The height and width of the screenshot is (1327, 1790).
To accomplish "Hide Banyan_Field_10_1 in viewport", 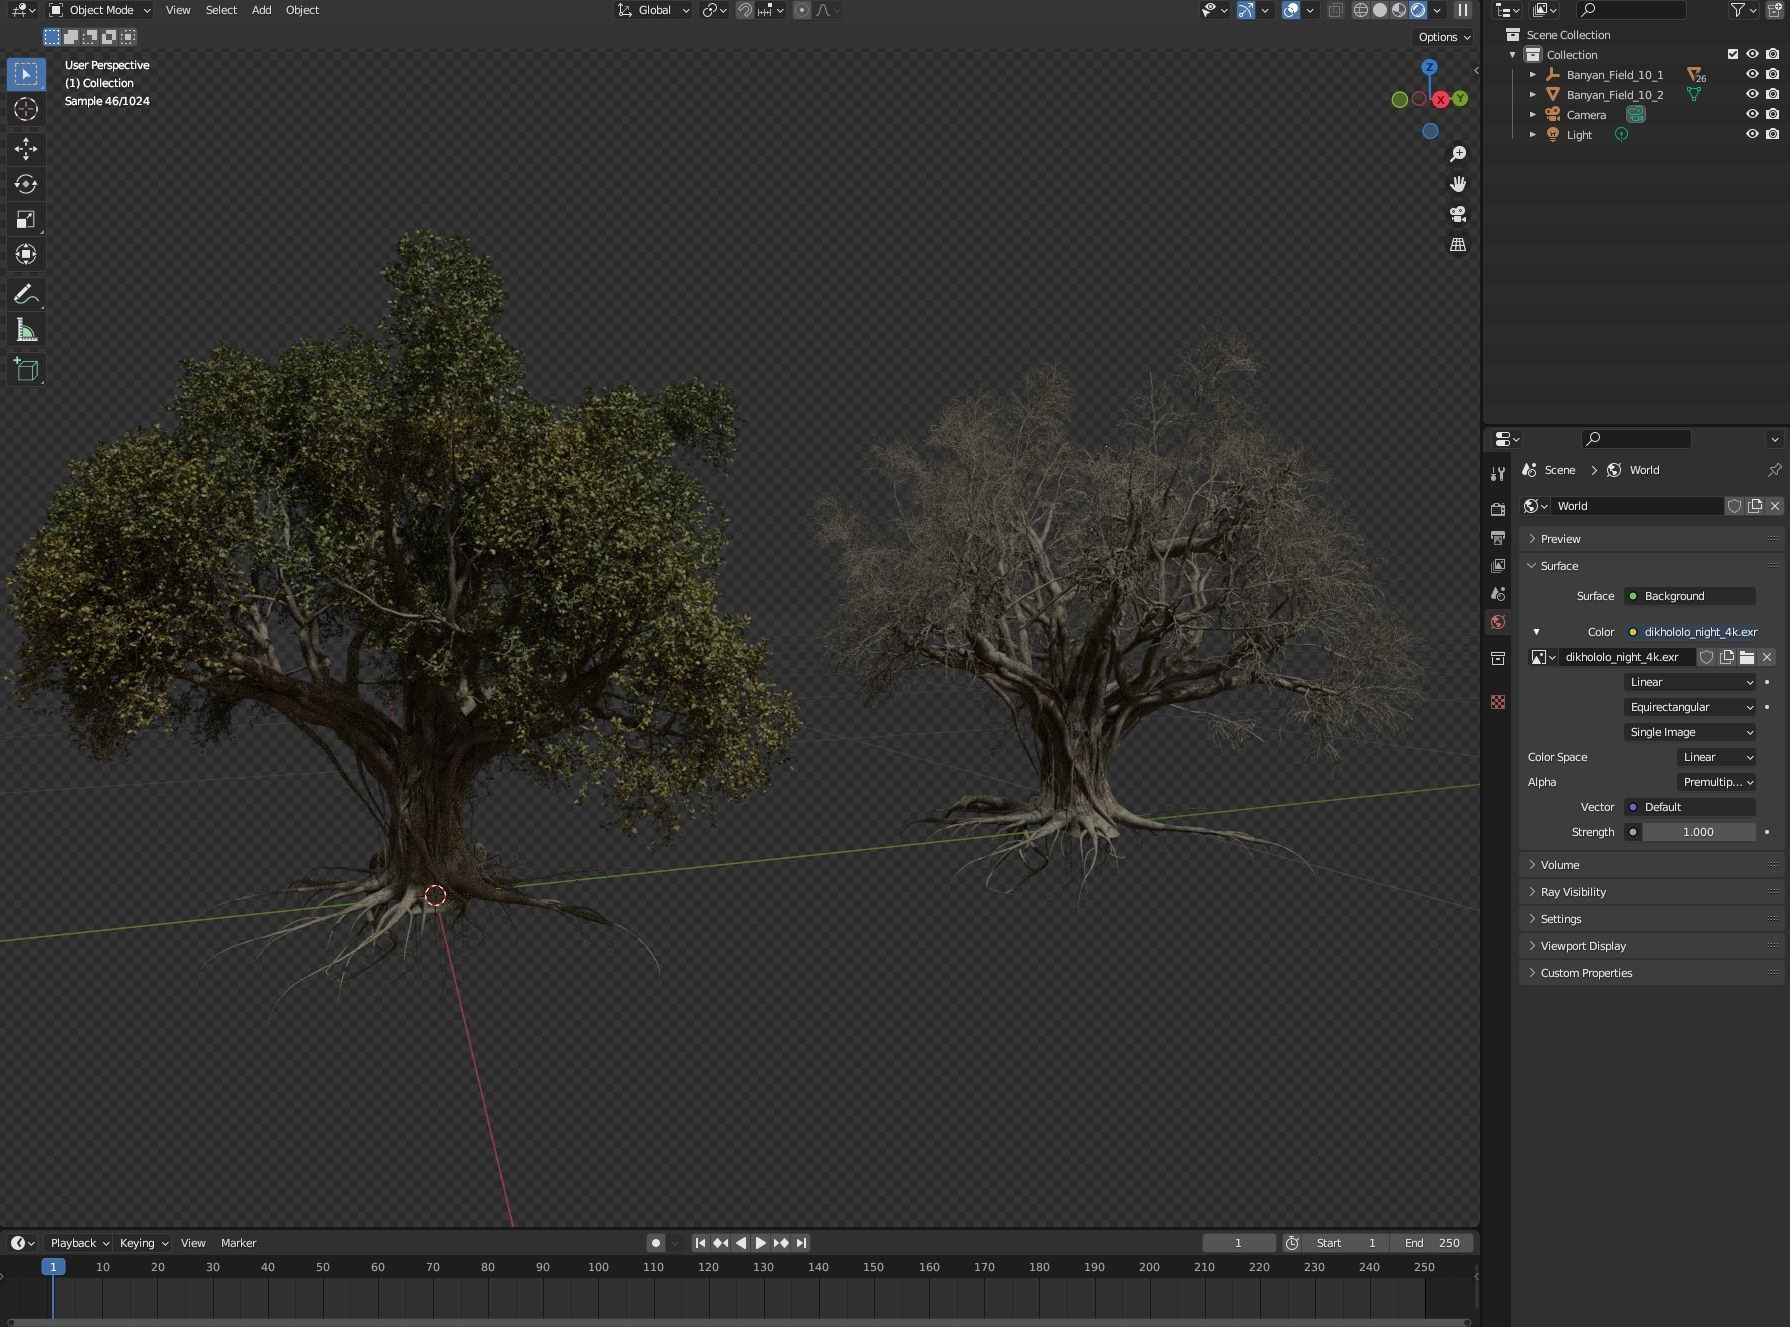I will [x=1752, y=74].
